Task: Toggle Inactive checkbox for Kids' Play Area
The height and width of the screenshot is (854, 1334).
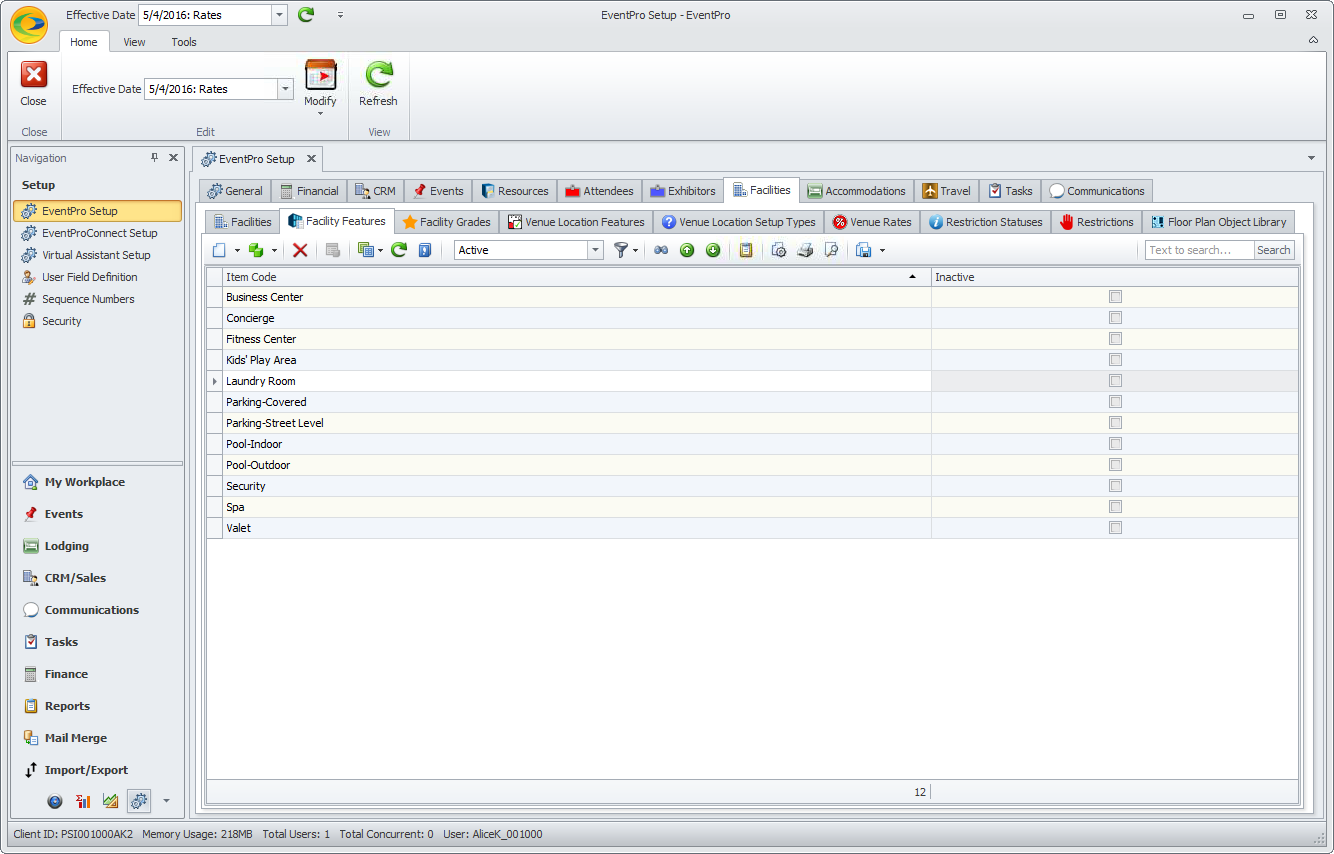Action: tap(1115, 360)
